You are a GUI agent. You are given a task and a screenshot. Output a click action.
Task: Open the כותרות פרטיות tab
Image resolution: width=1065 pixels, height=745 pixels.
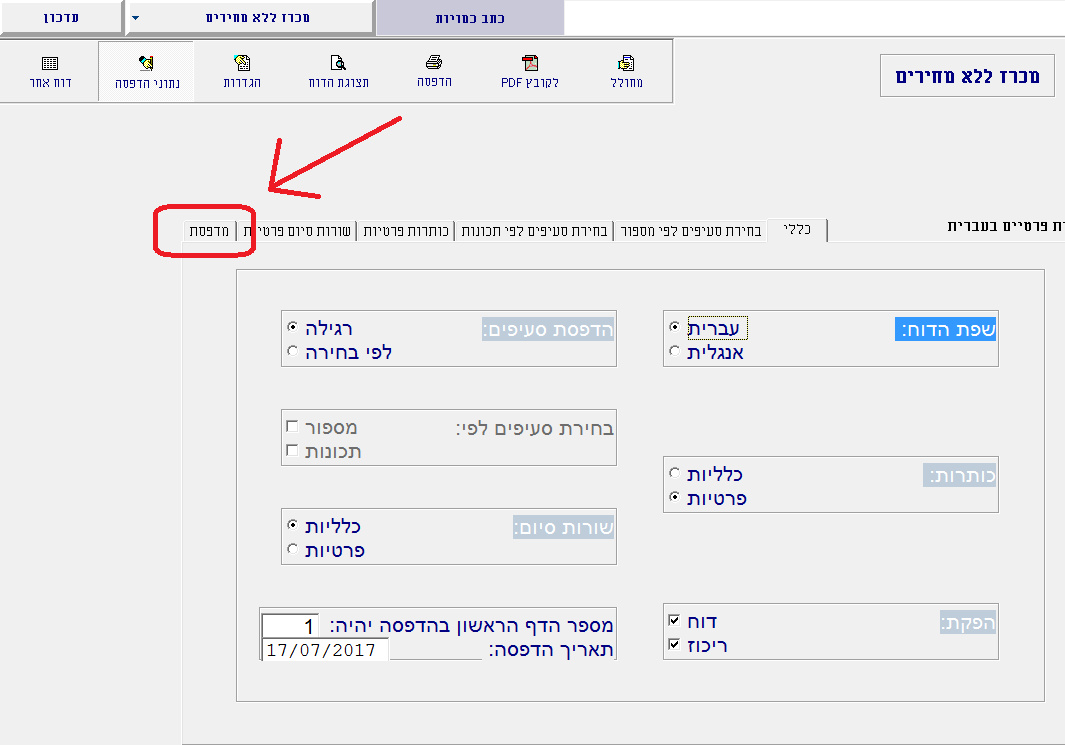(405, 231)
